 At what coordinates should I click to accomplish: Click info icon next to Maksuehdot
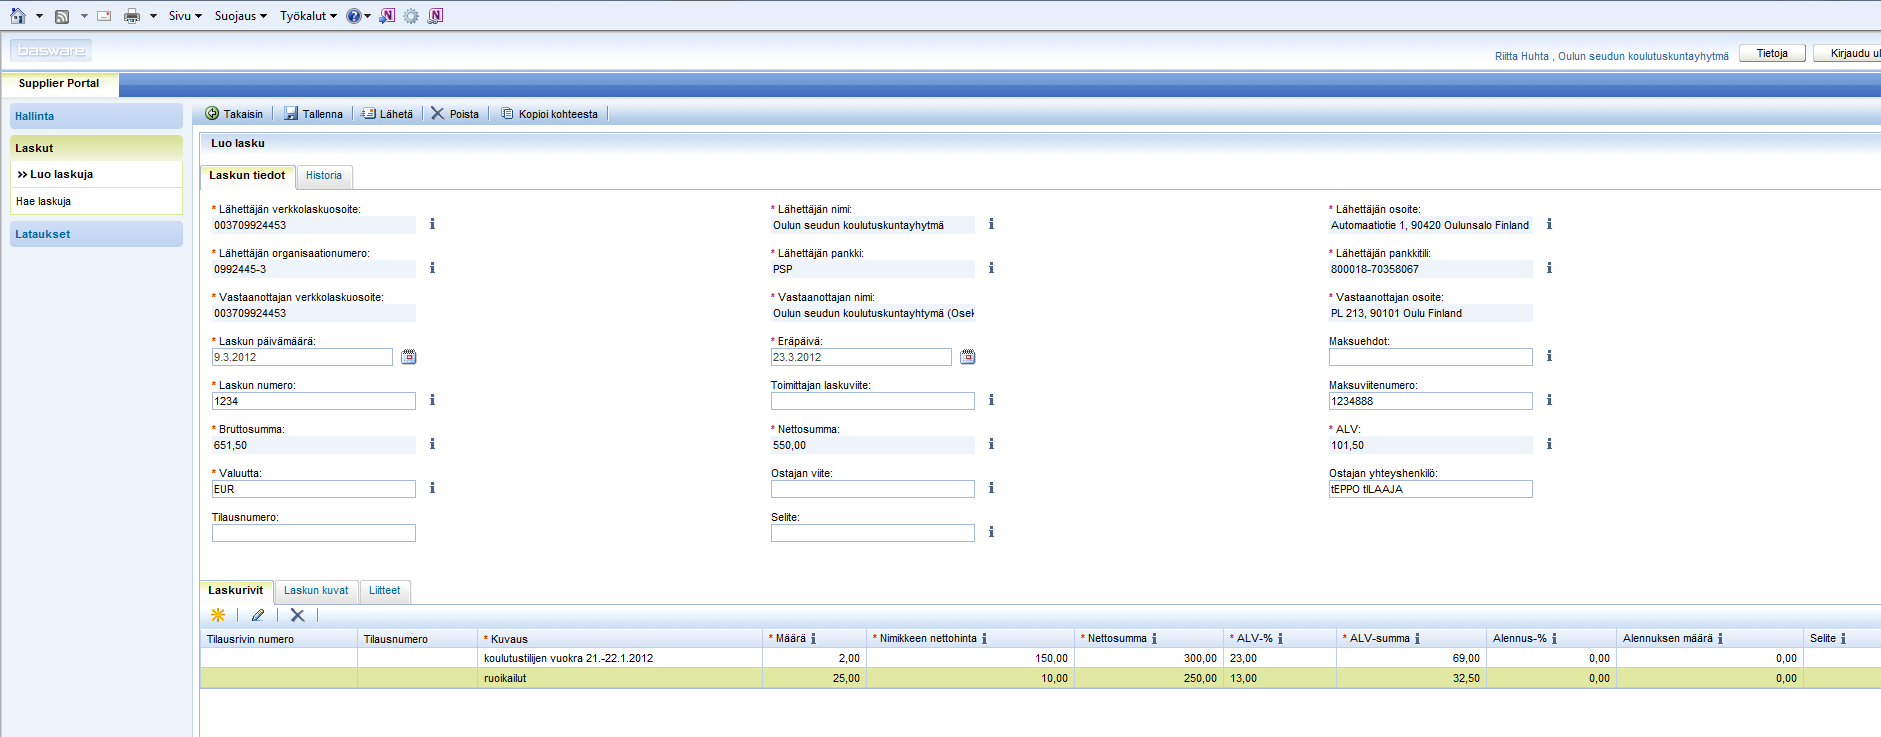(1549, 356)
